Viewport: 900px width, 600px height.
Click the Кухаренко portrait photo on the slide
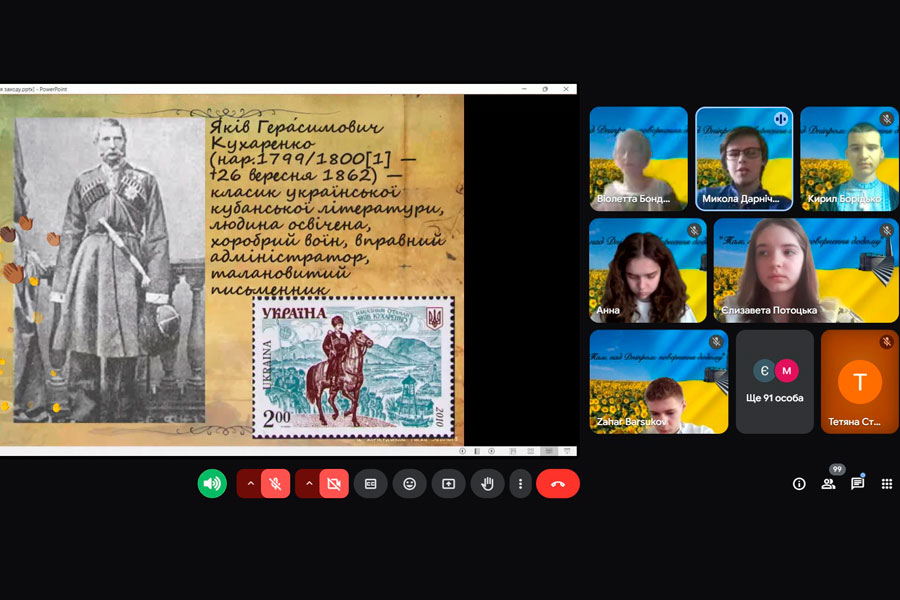click(x=109, y=270)
